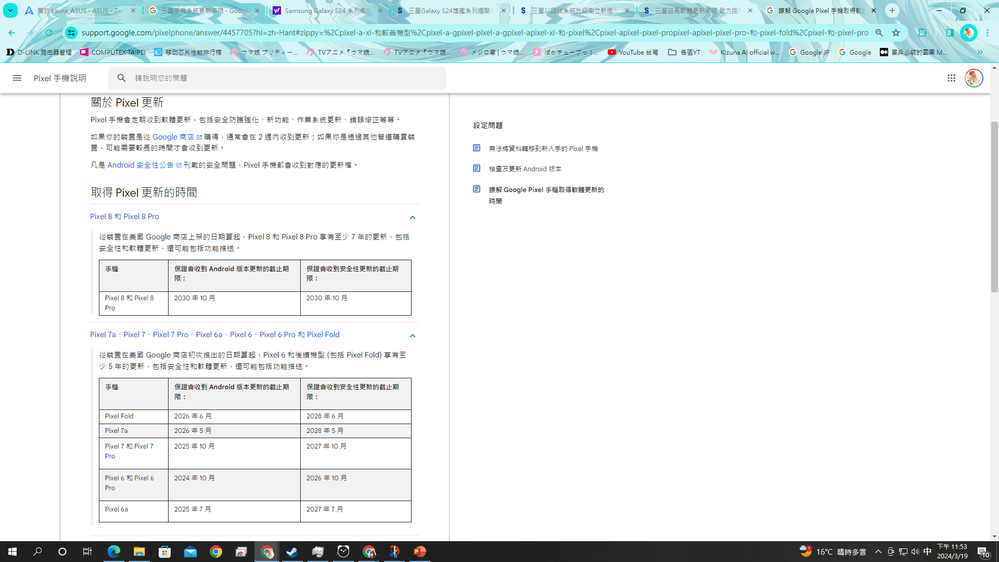
Task: Click the address bar URL
Action: point(474,32)
